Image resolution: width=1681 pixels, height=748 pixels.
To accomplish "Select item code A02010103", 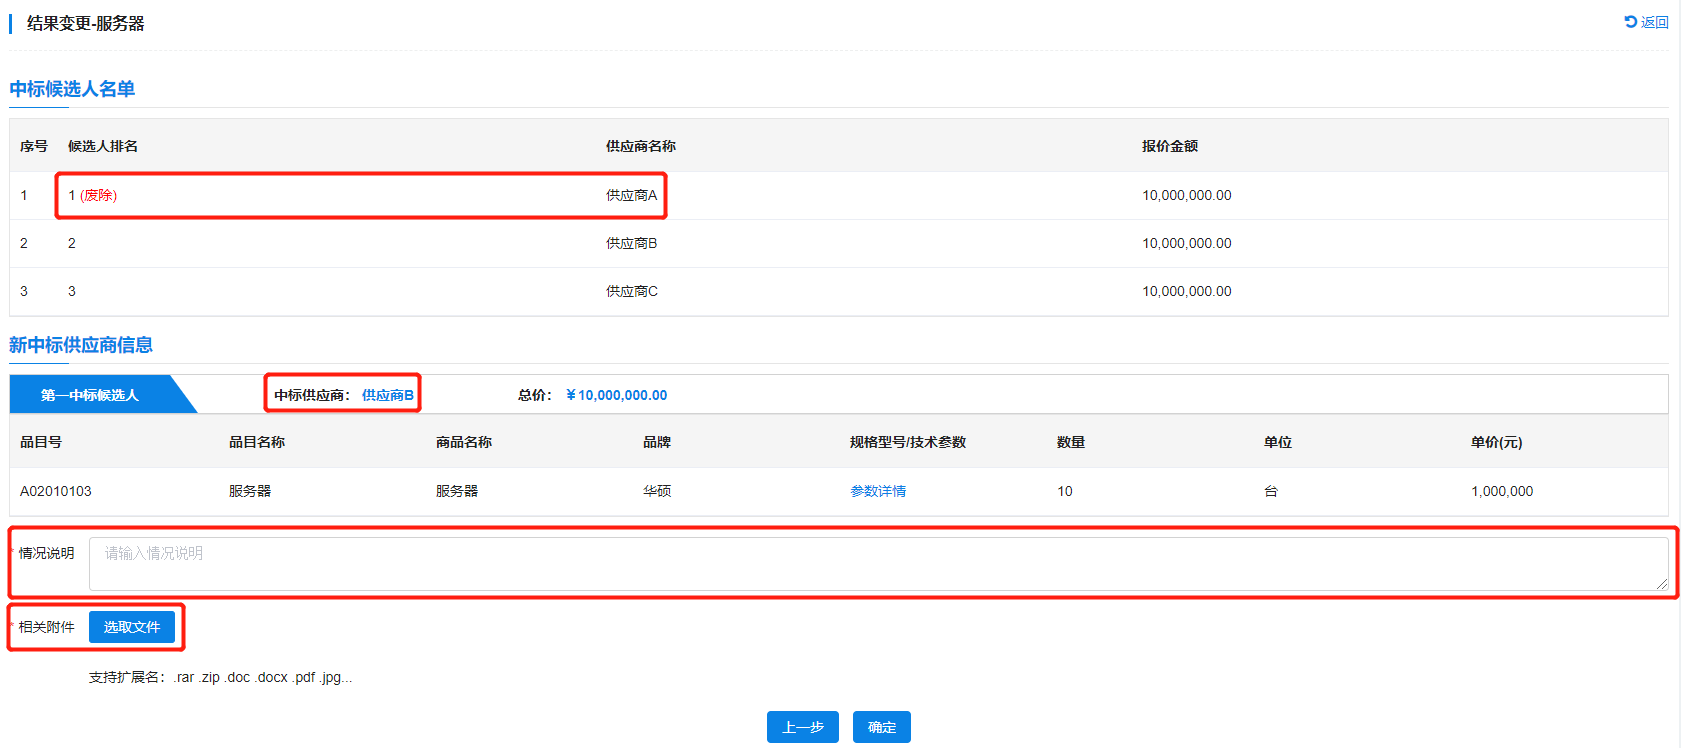I will [56, 491].
